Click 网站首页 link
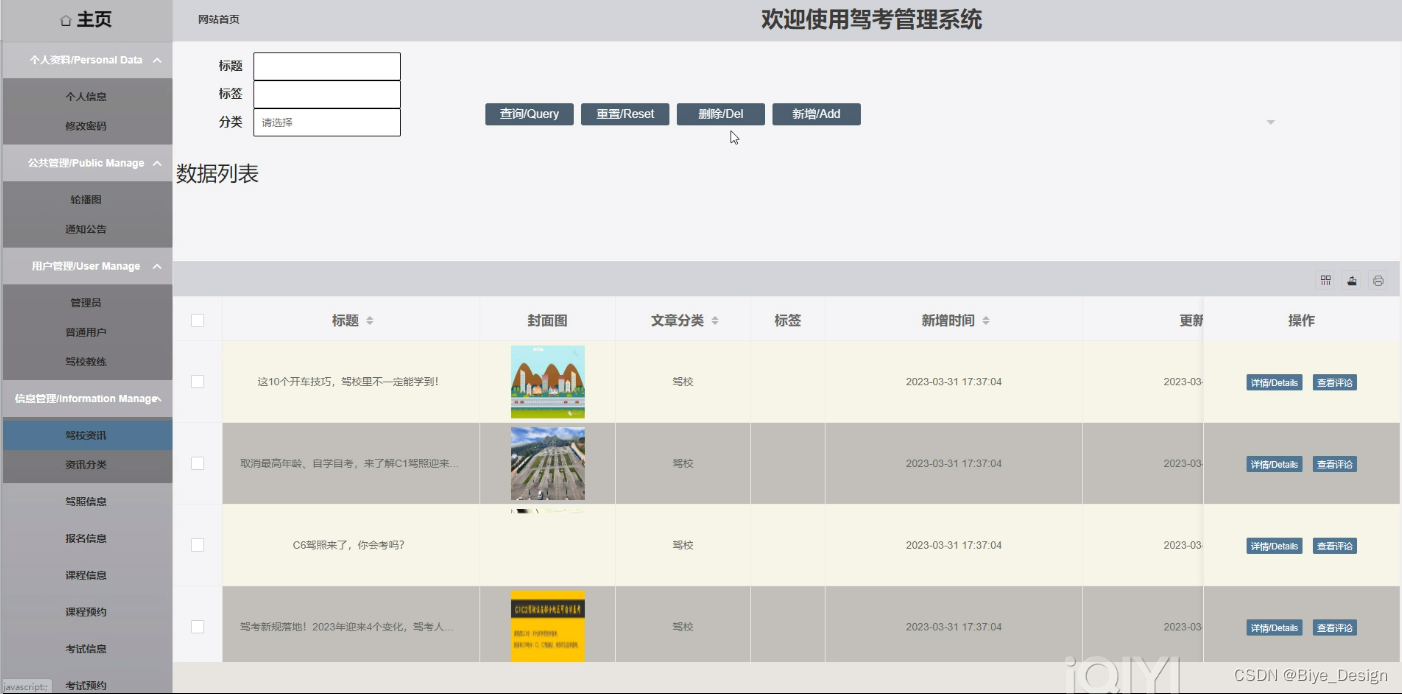The height and width of the screenshot is (694, 1402). (219, 20)
